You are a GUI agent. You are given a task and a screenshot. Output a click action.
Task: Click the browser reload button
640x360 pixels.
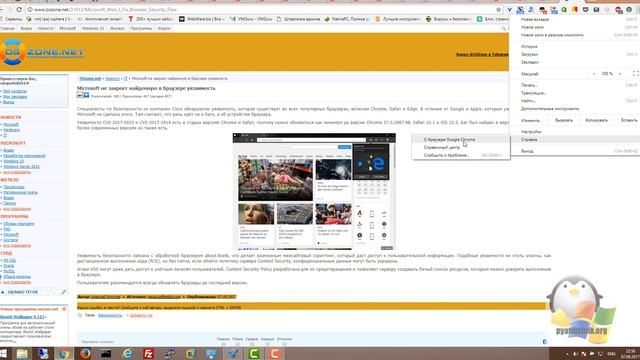tap(19, 9)
